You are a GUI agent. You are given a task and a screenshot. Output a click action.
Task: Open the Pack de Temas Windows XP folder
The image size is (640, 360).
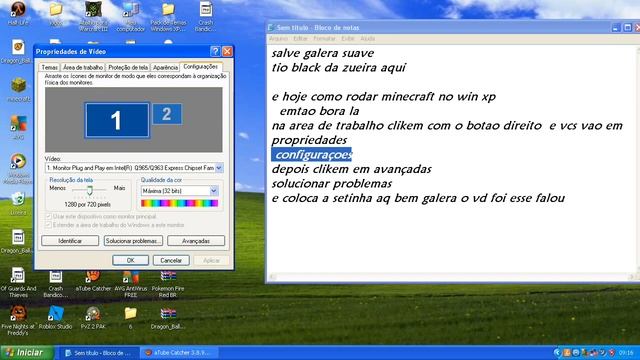(168, 16)
